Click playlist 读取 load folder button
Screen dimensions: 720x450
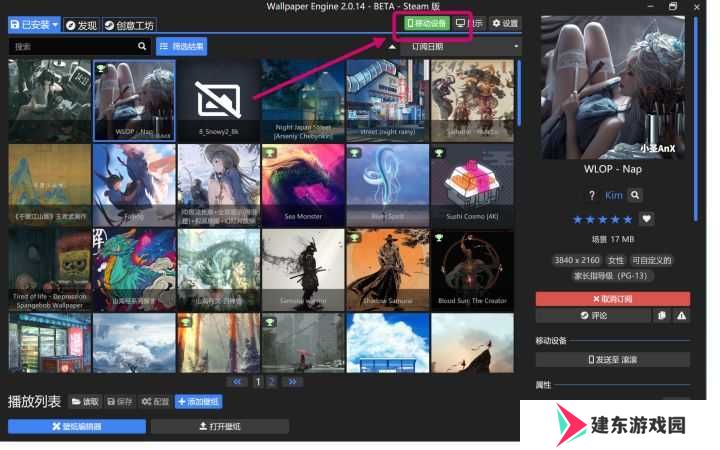pos(85,402)
